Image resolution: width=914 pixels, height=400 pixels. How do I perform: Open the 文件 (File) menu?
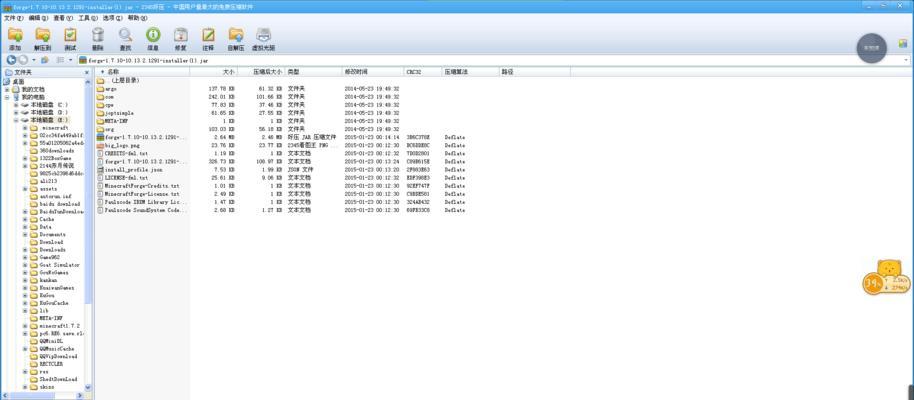[13, 18]
